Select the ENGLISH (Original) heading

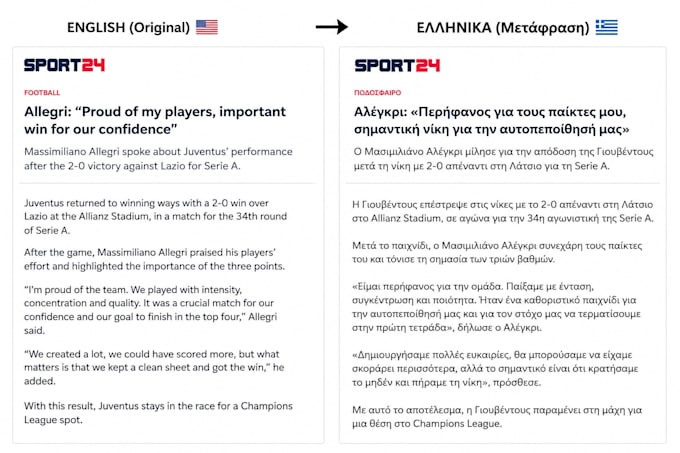128,27
